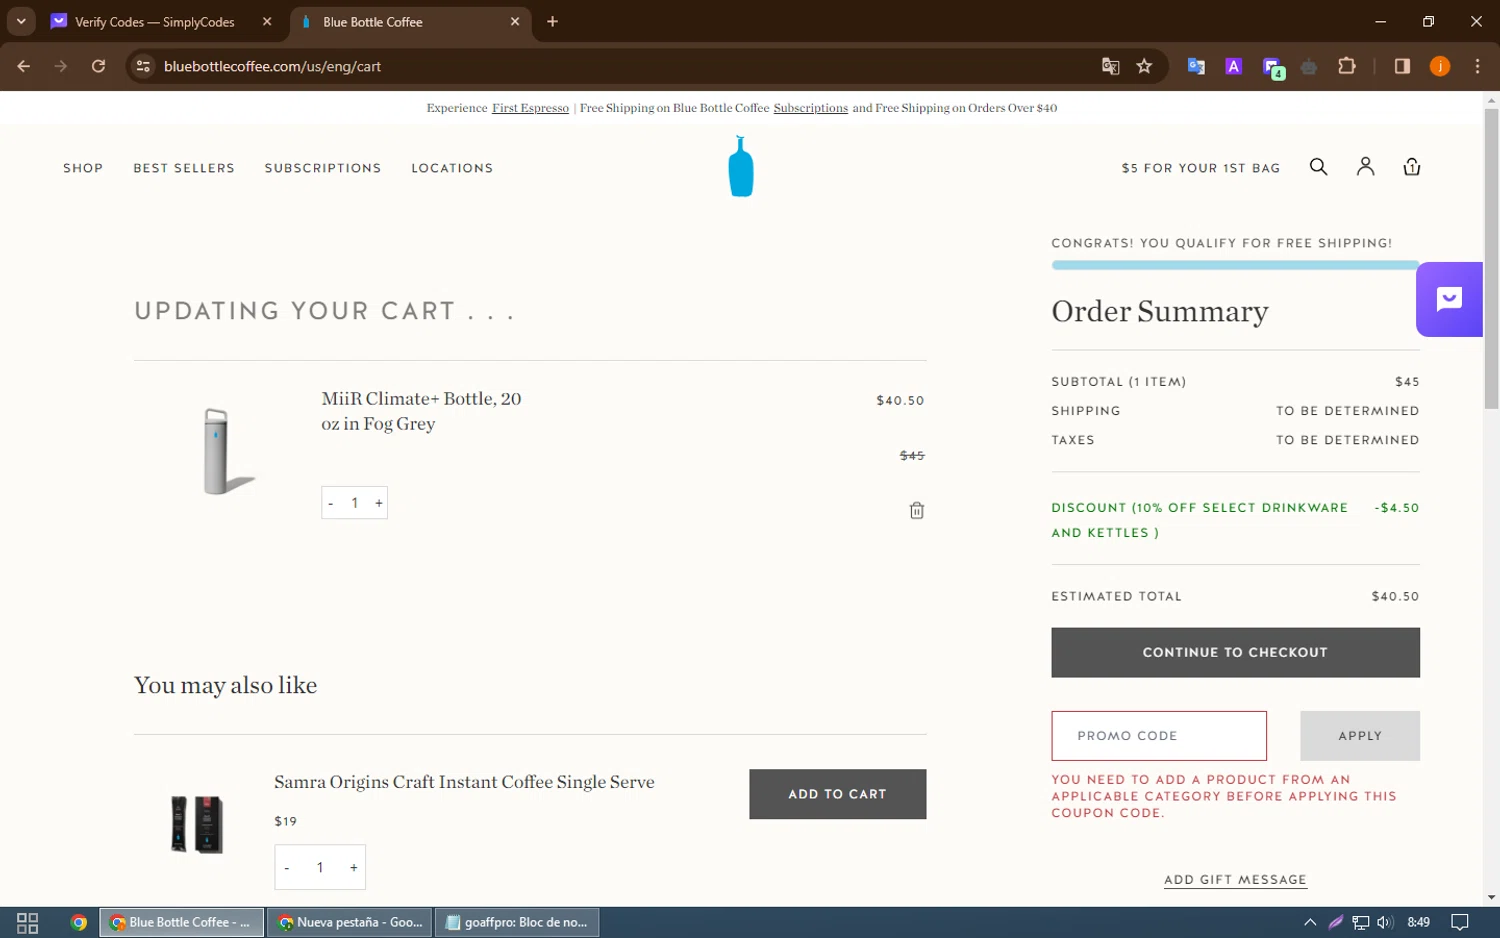Click the site information icon in address bar

click(143, 66)
